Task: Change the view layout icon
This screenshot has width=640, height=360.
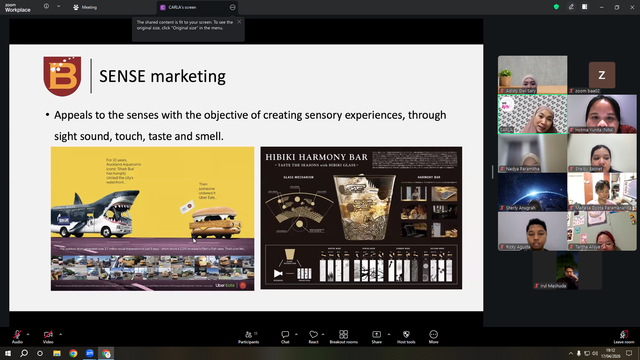Action: click(584, 7)
